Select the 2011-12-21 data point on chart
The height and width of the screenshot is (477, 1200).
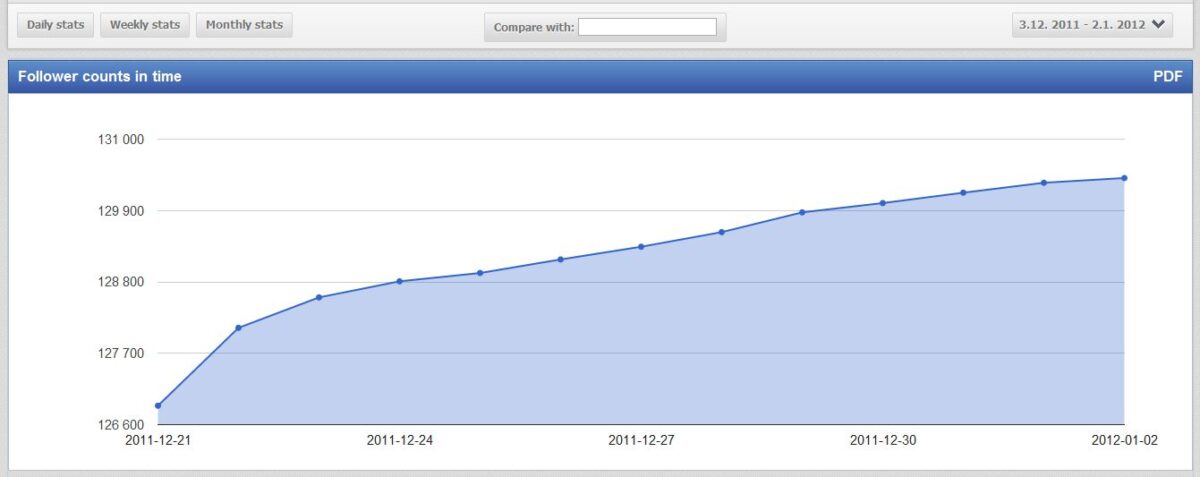pos(158,406)
